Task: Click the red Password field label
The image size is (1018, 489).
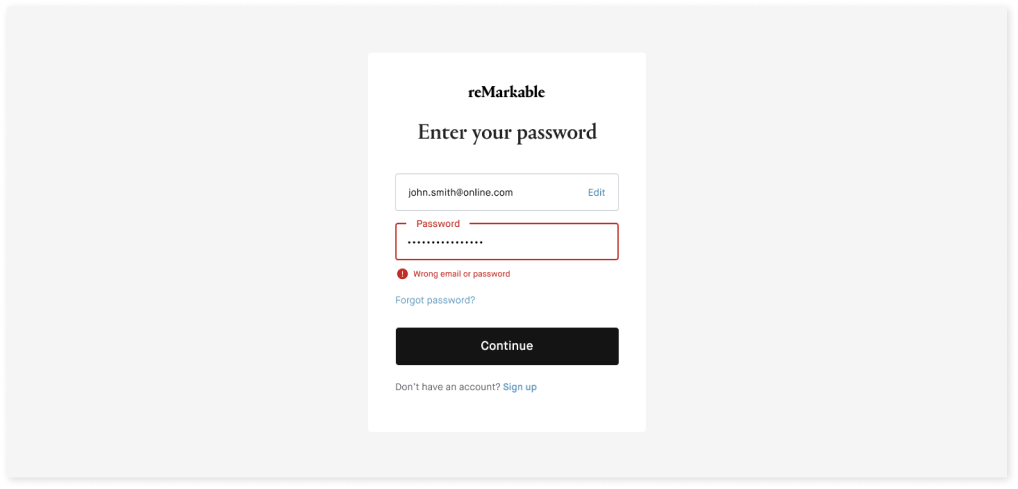Action: [438, 224]
